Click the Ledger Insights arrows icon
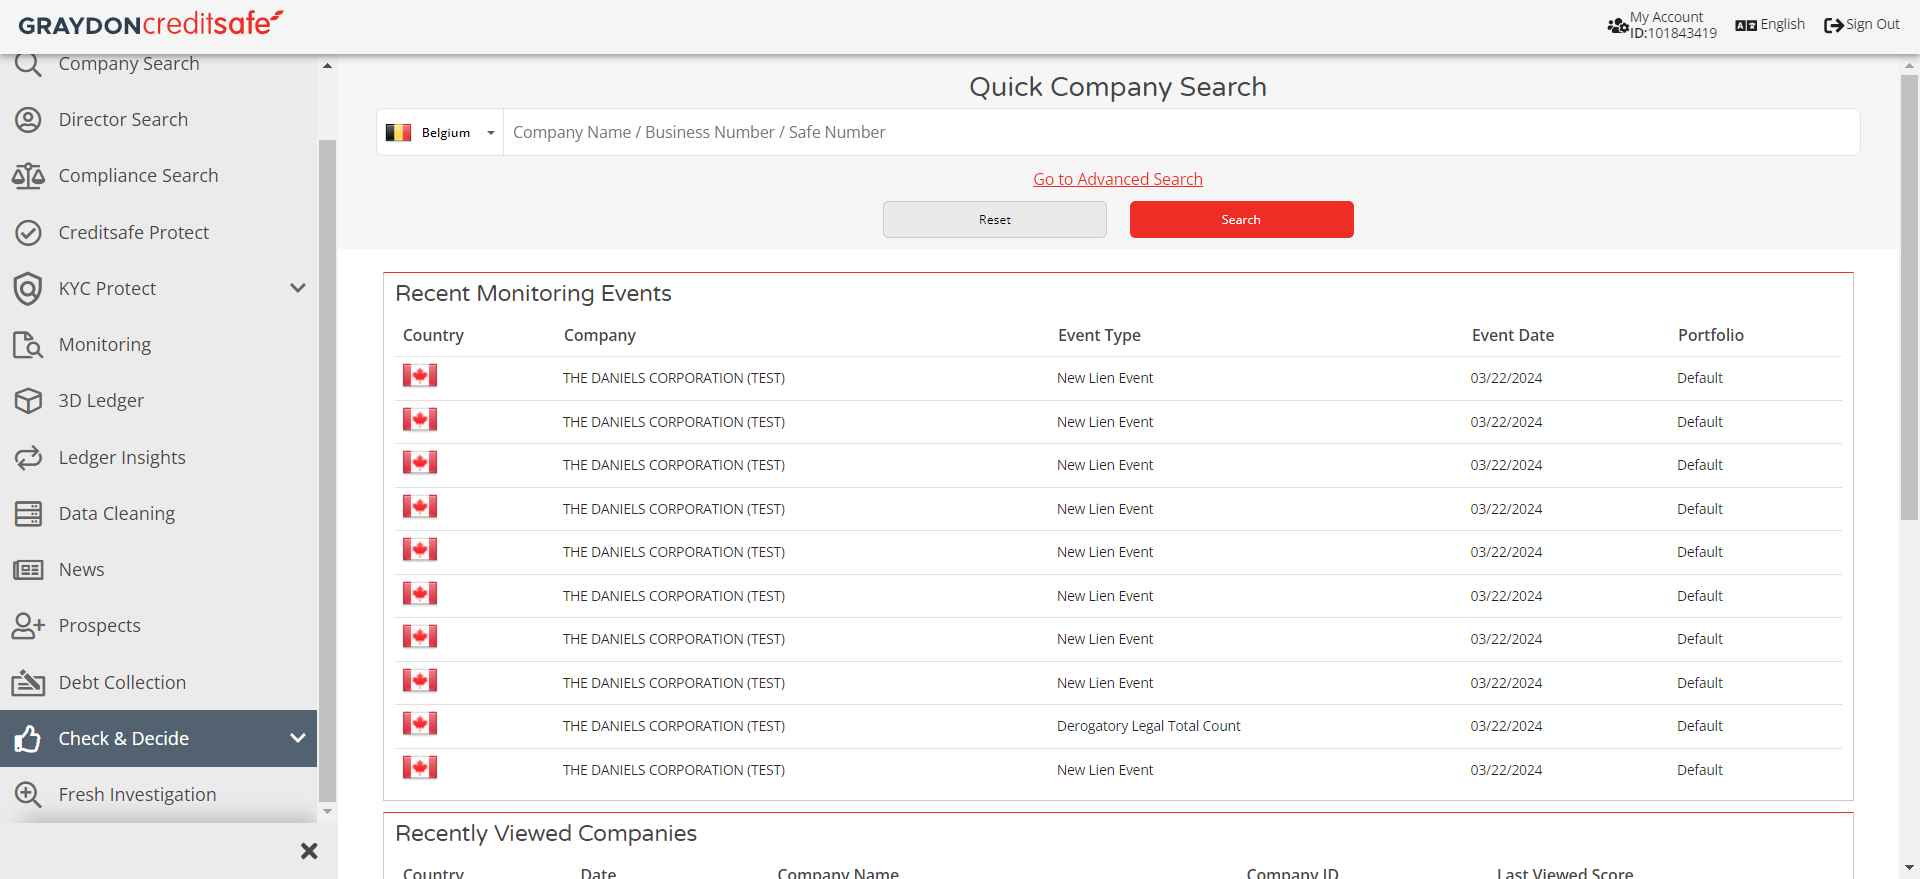The height and width of the screenshot is (879, 1920). click(x=28, y=458)
